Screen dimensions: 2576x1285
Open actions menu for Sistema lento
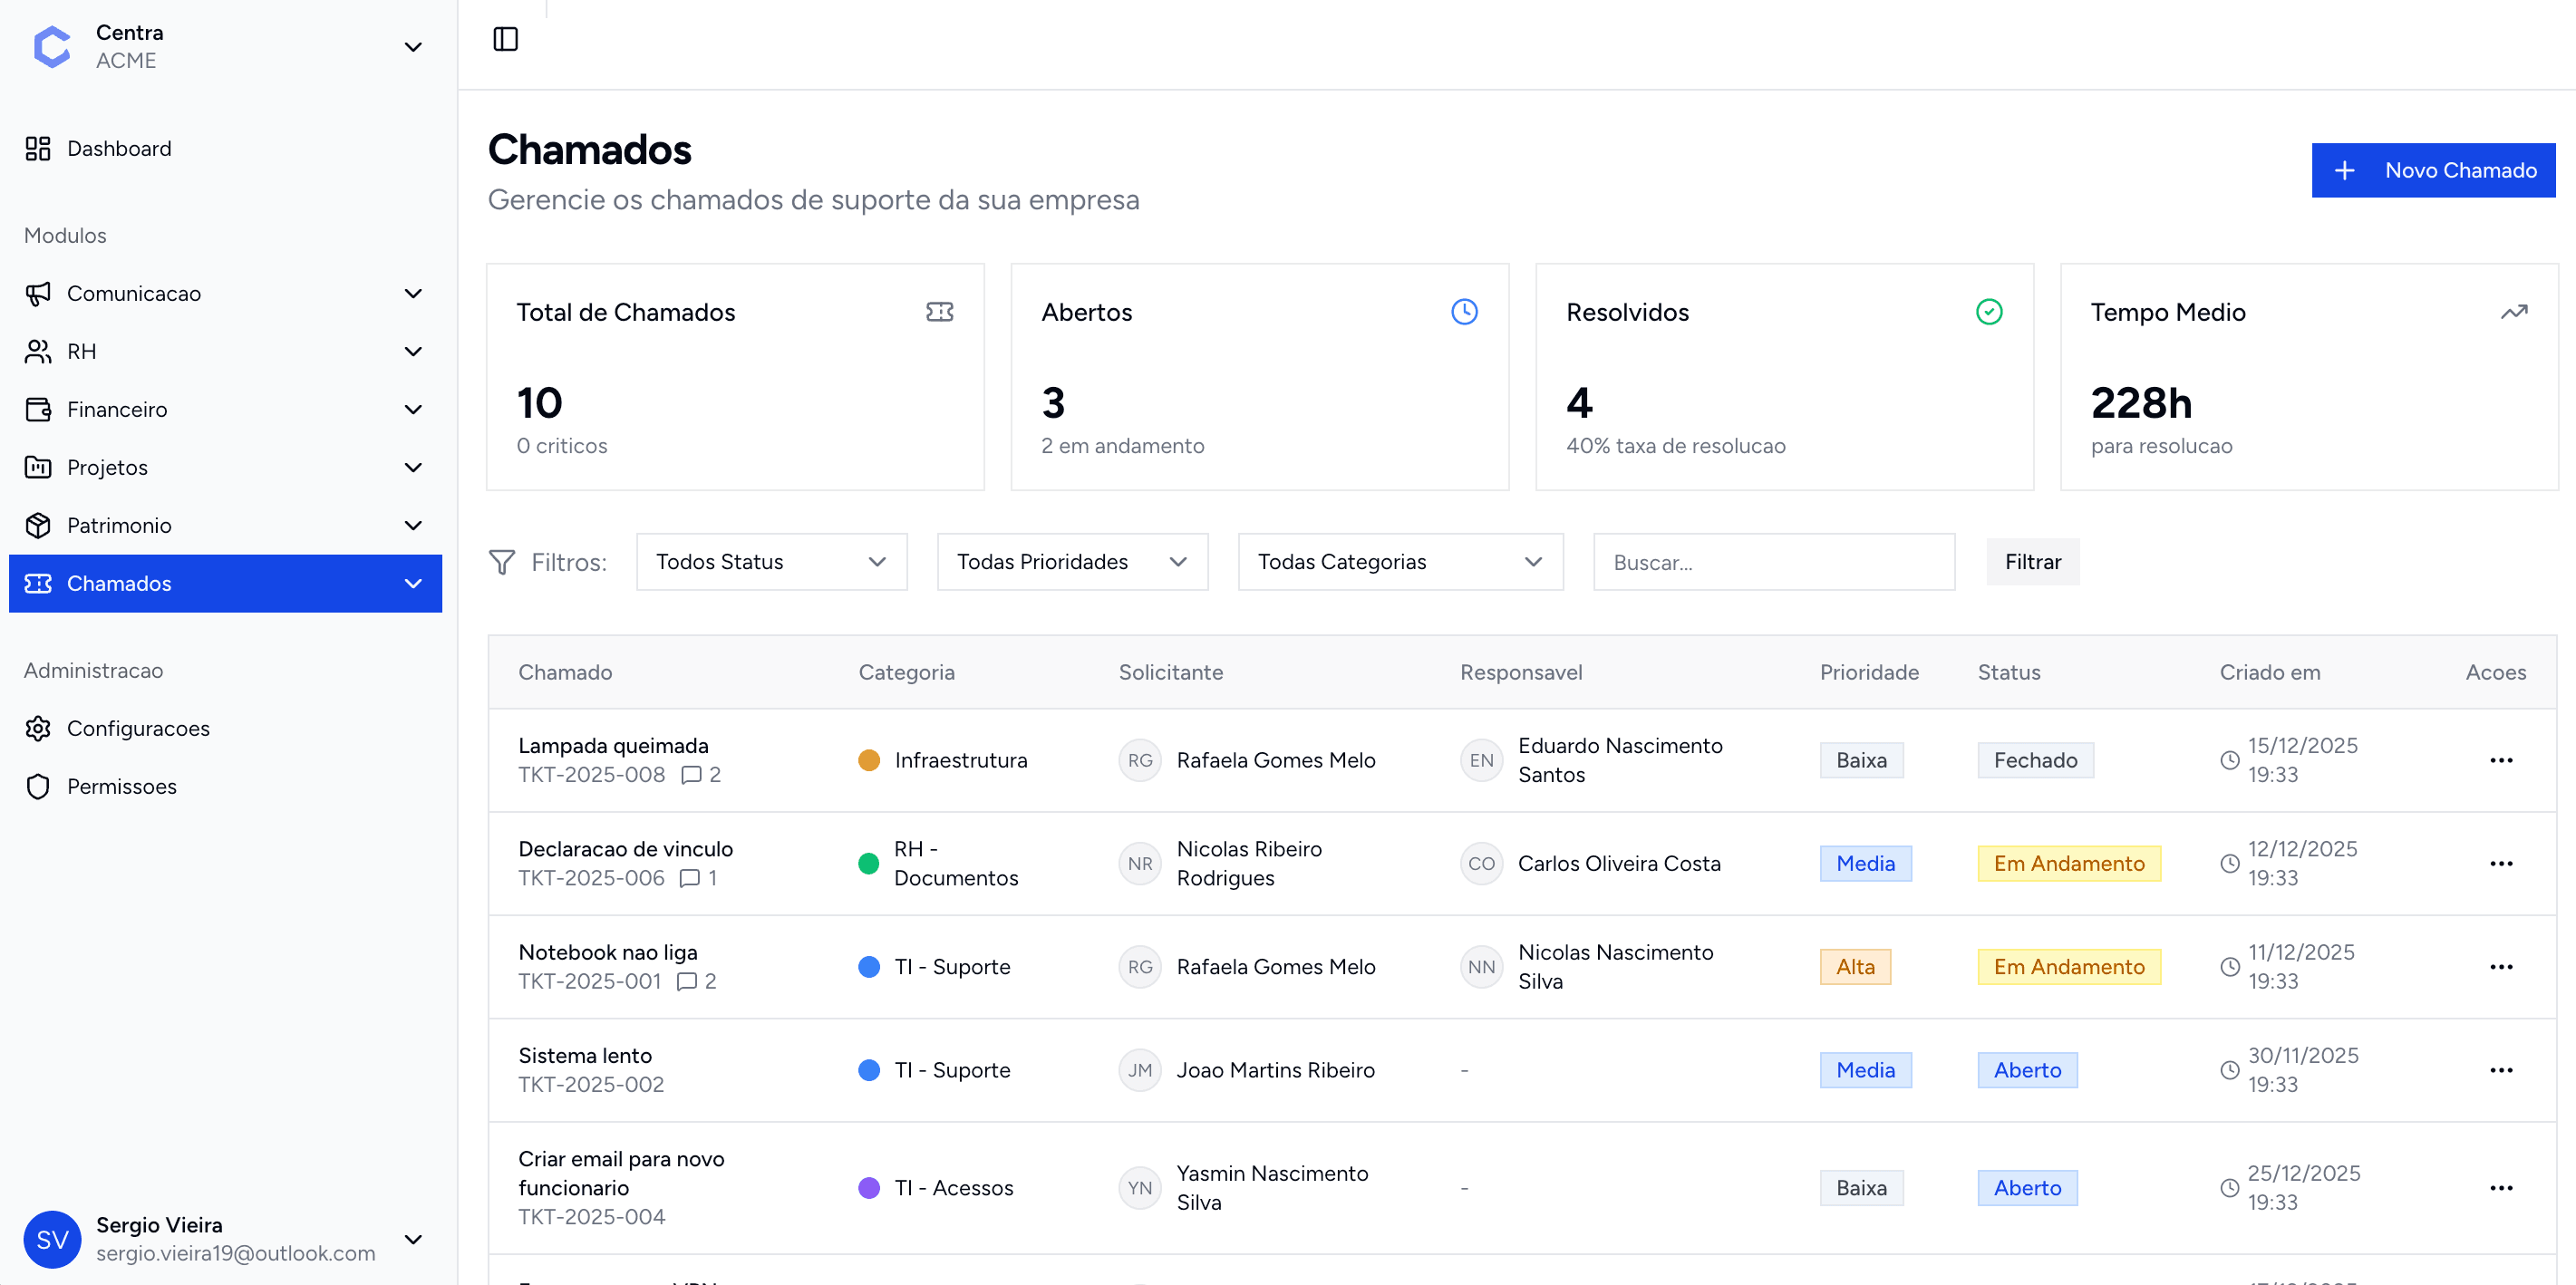[x=2500, y=1071]
